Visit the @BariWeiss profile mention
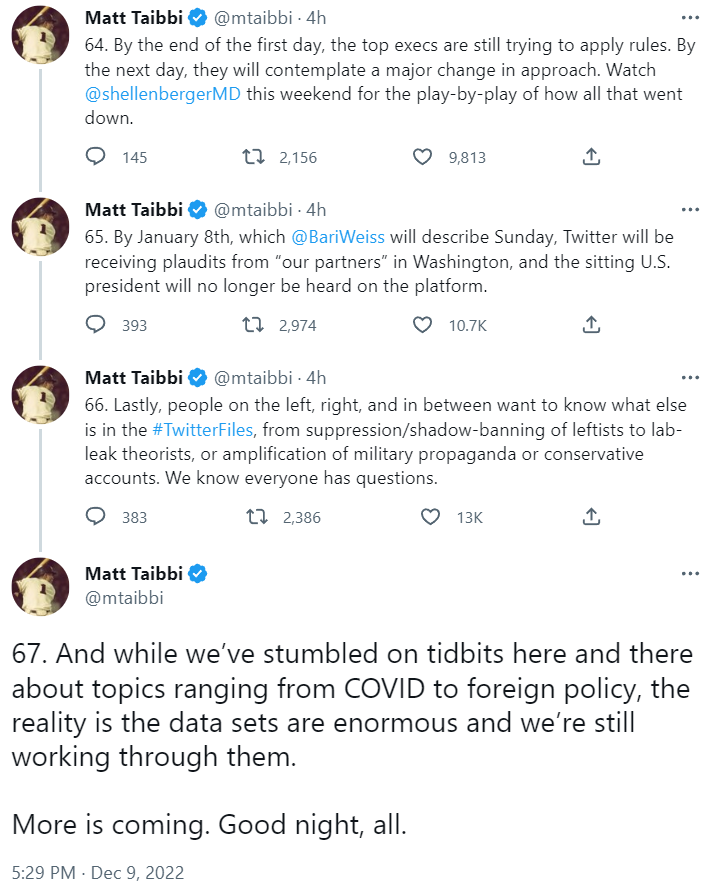 pos(337,237)
